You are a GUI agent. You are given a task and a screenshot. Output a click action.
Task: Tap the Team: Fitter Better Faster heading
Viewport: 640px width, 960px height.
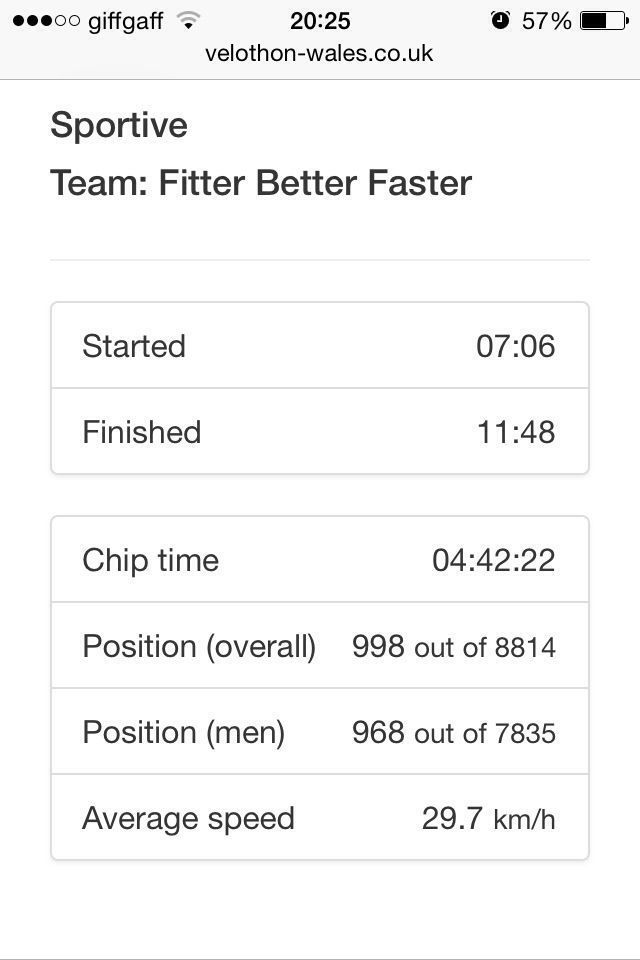pos(261,183)
